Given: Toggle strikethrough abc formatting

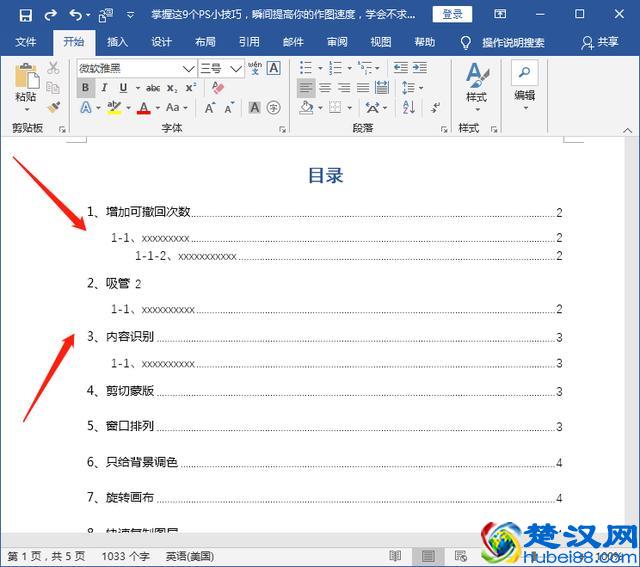Looking at the screenshot, I should 153,88.
